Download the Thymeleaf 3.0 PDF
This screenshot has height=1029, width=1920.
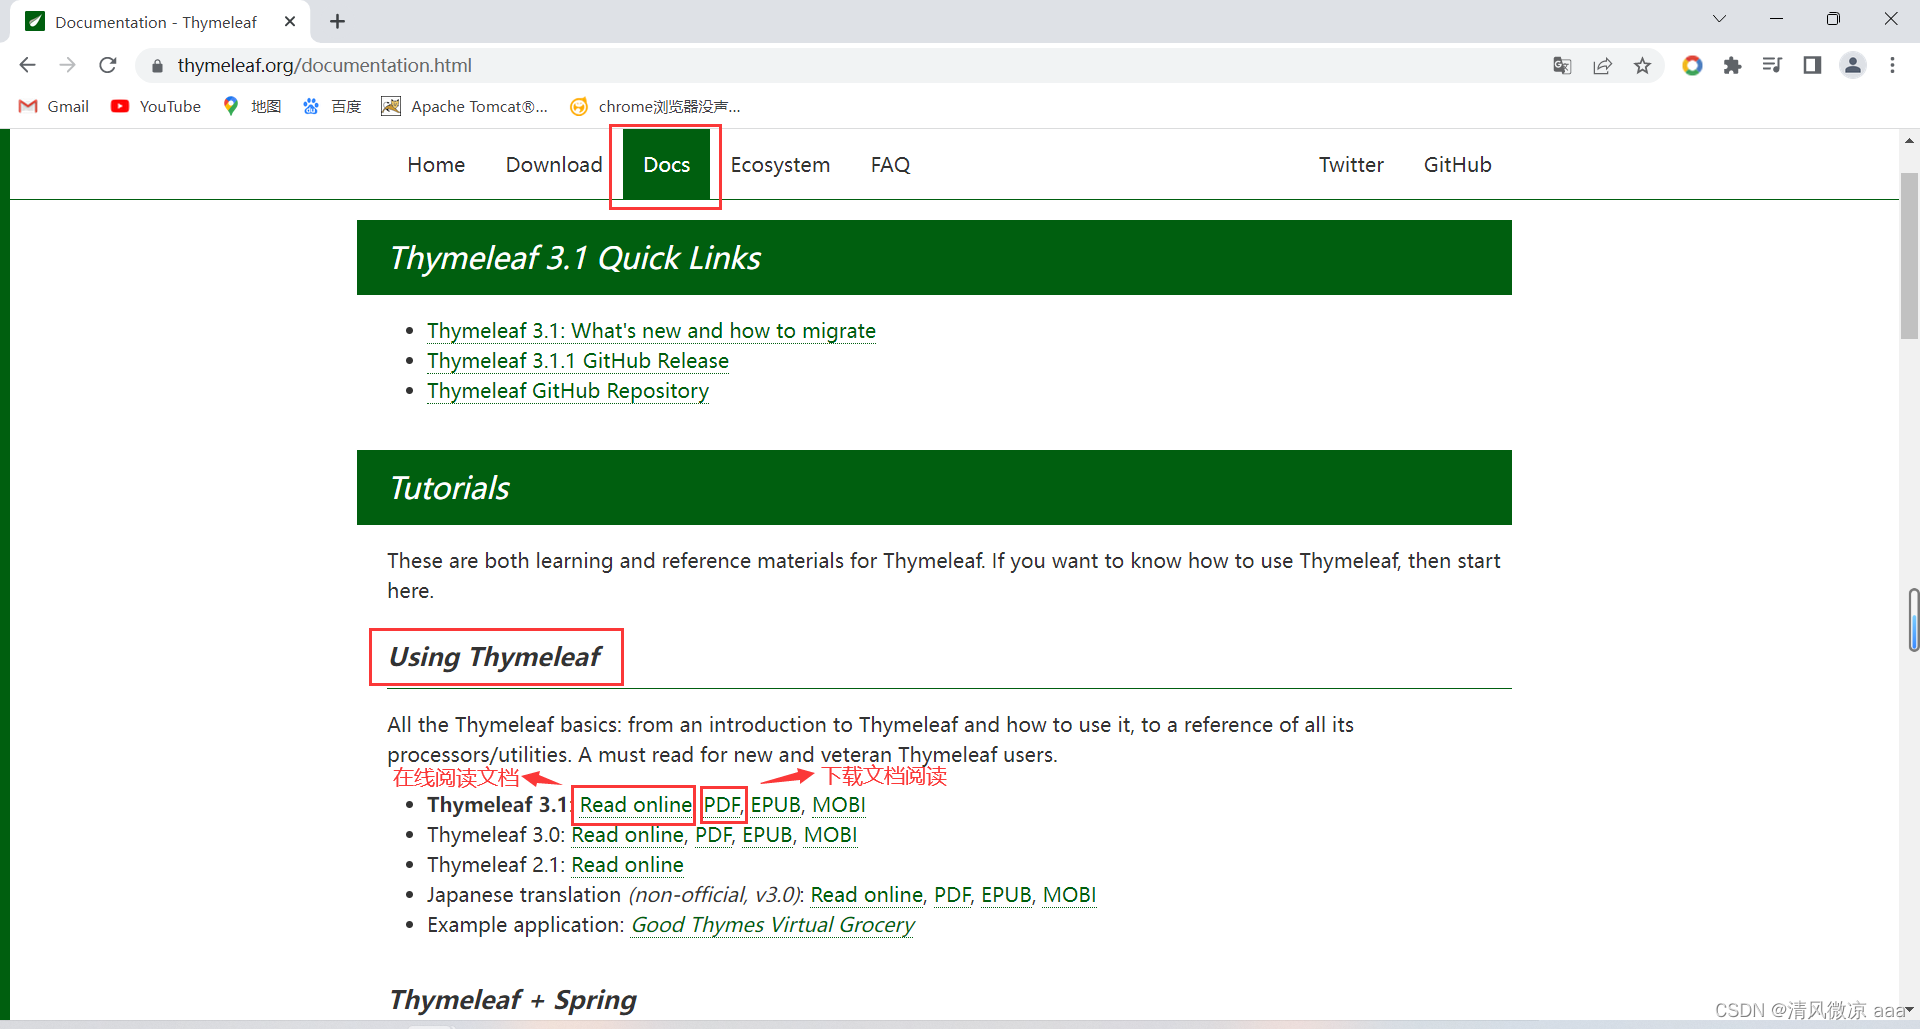(713, 835)
